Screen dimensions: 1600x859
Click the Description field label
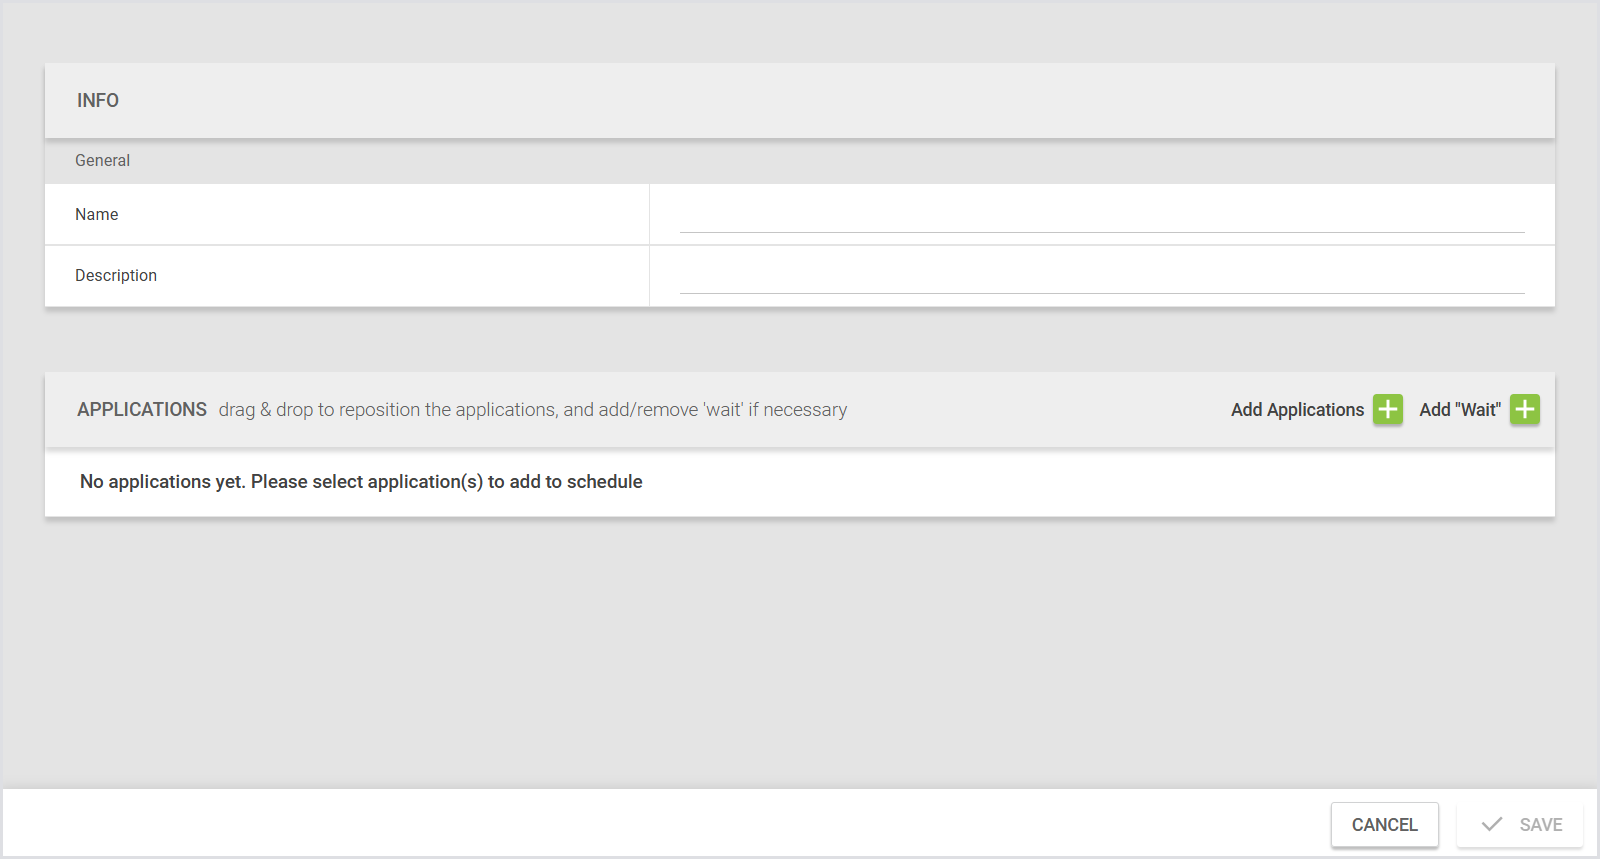(x=116, y=275)
